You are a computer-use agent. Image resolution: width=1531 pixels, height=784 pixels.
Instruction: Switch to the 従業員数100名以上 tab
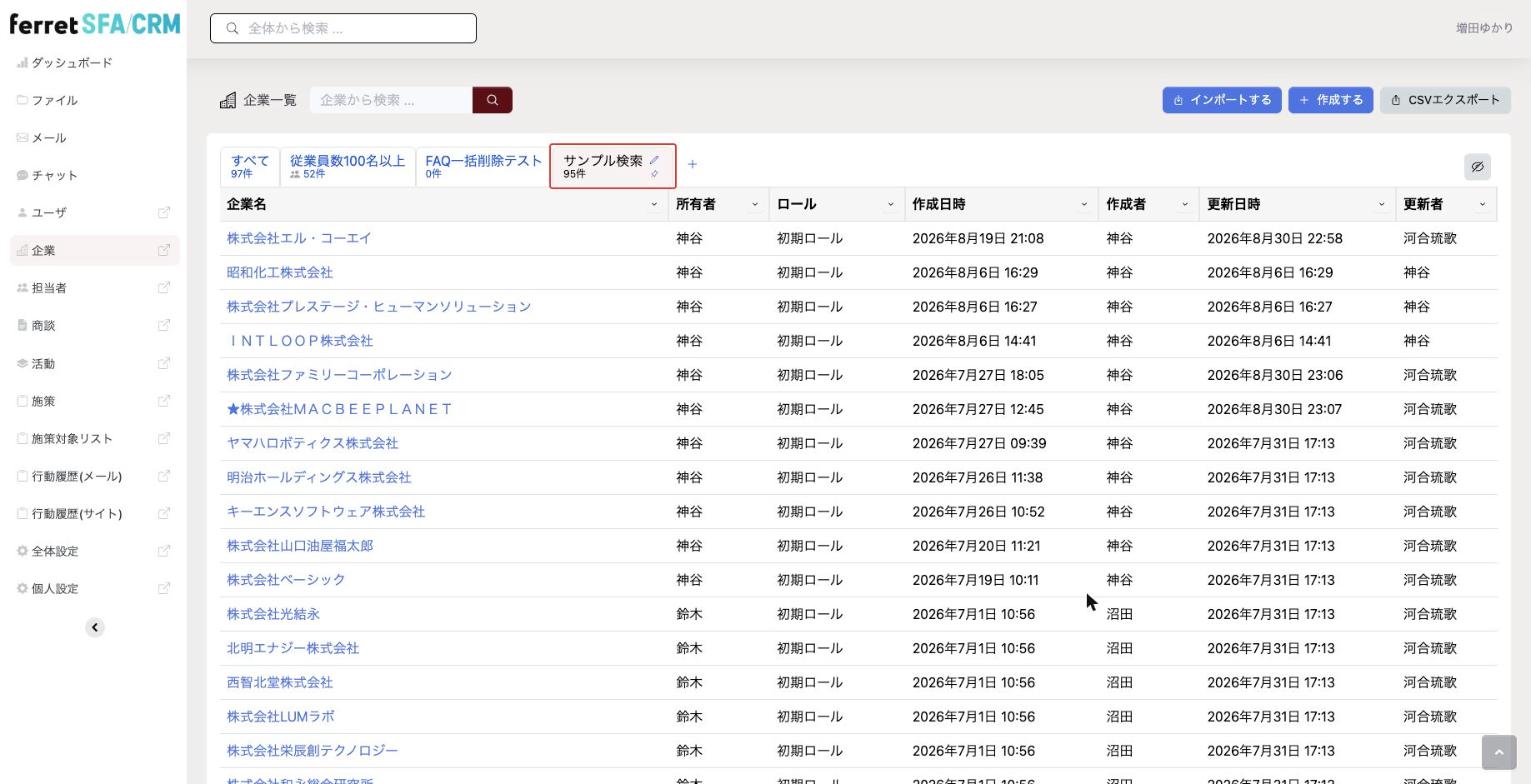(x=347, y=166)
